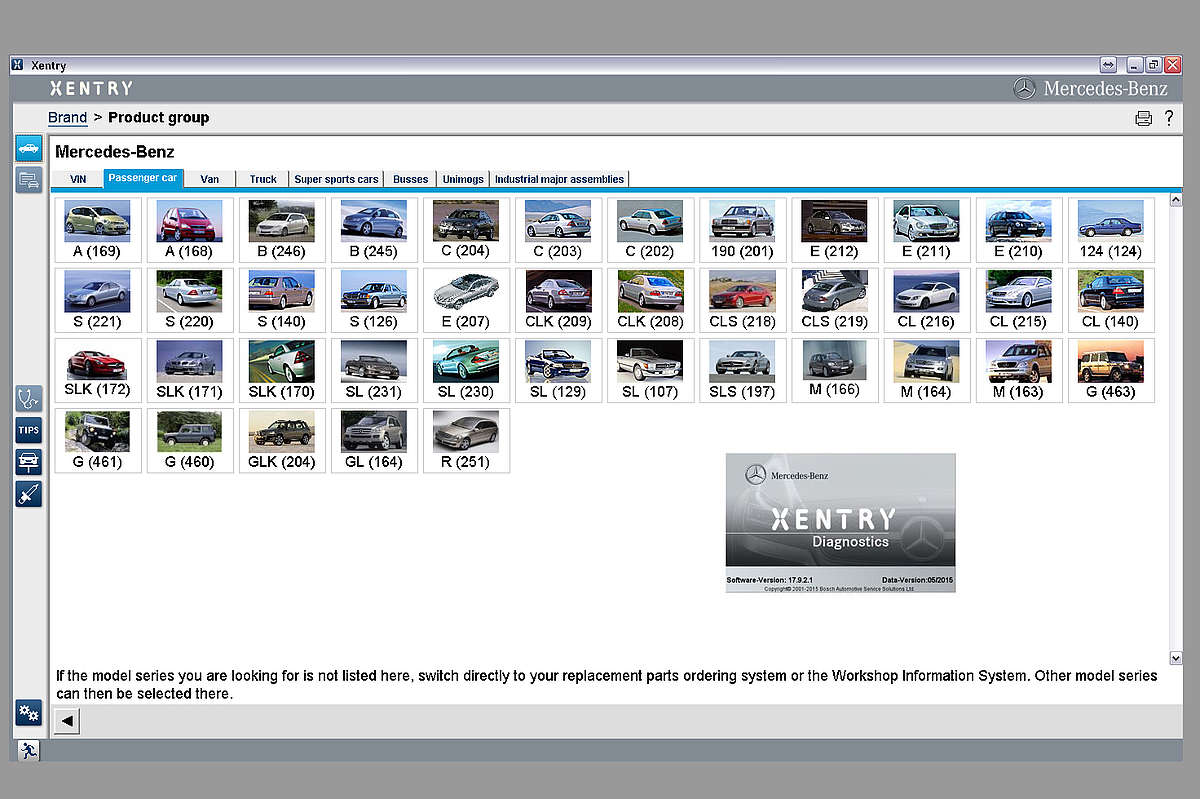
Task: Select model series A (168)
Action: [x=189, y=230]
